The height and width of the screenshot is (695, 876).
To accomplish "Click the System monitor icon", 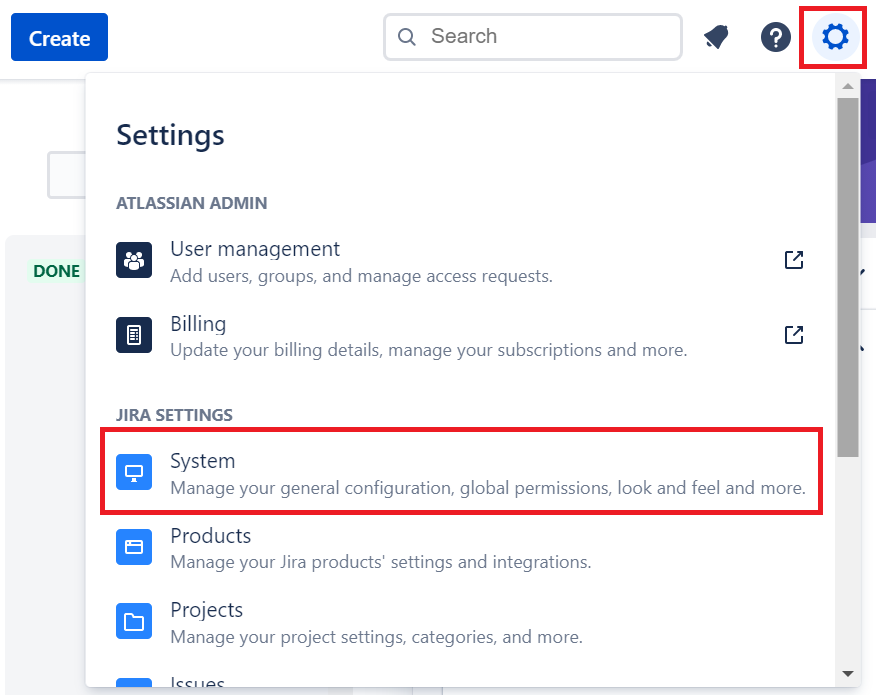I will click(x=134, y=472).
